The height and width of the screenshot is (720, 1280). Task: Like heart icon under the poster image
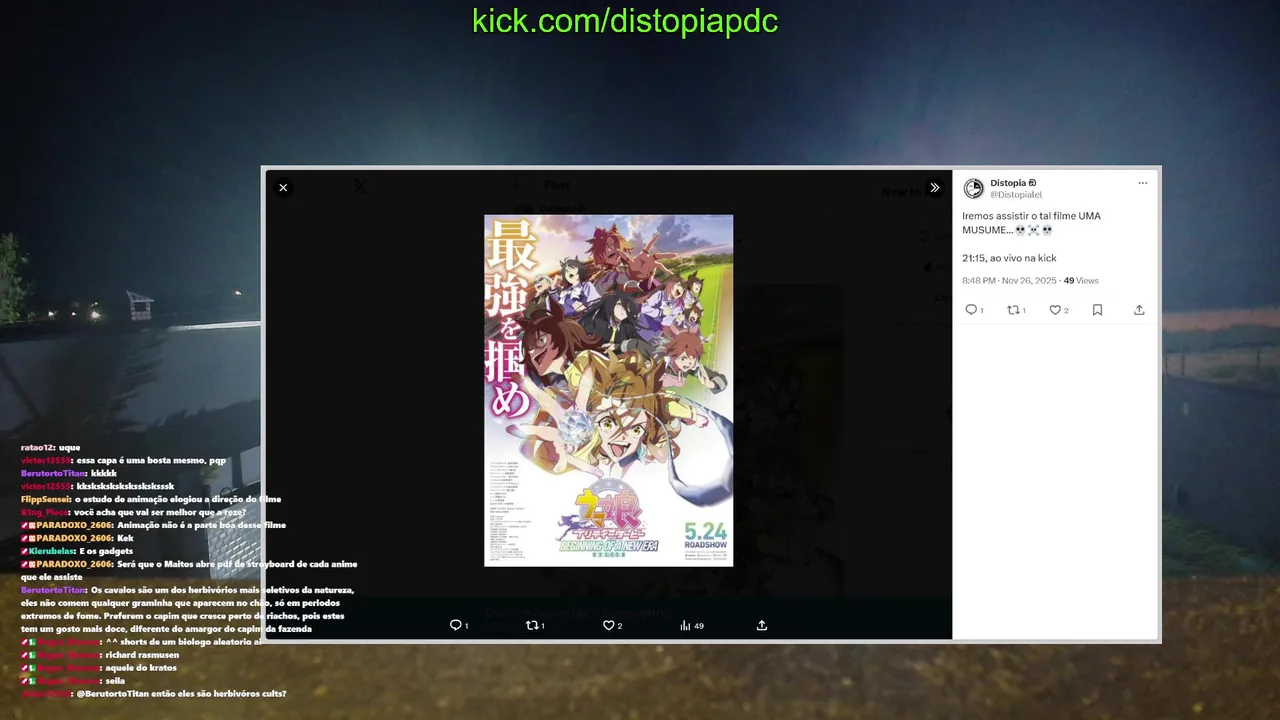click(x=608, y=625)
